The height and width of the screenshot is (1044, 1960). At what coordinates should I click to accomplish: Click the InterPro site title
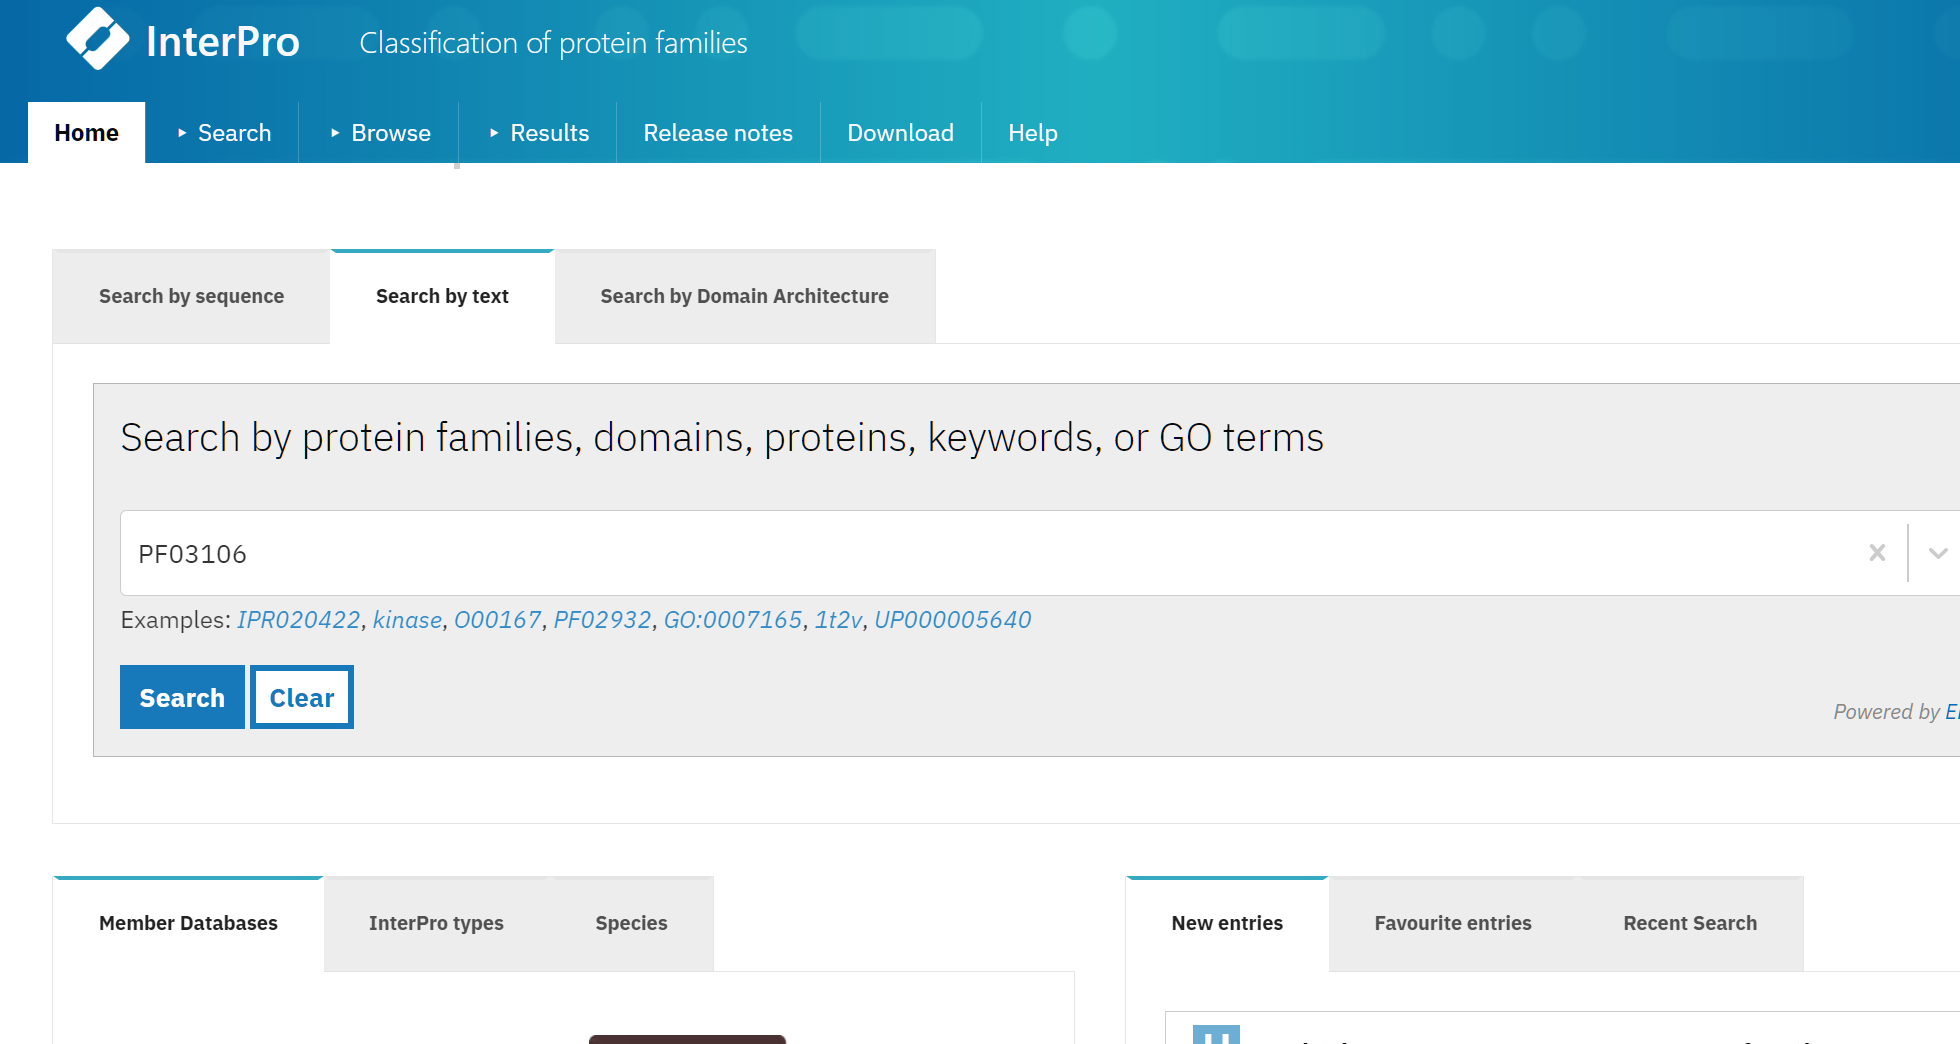pos(223,42)
